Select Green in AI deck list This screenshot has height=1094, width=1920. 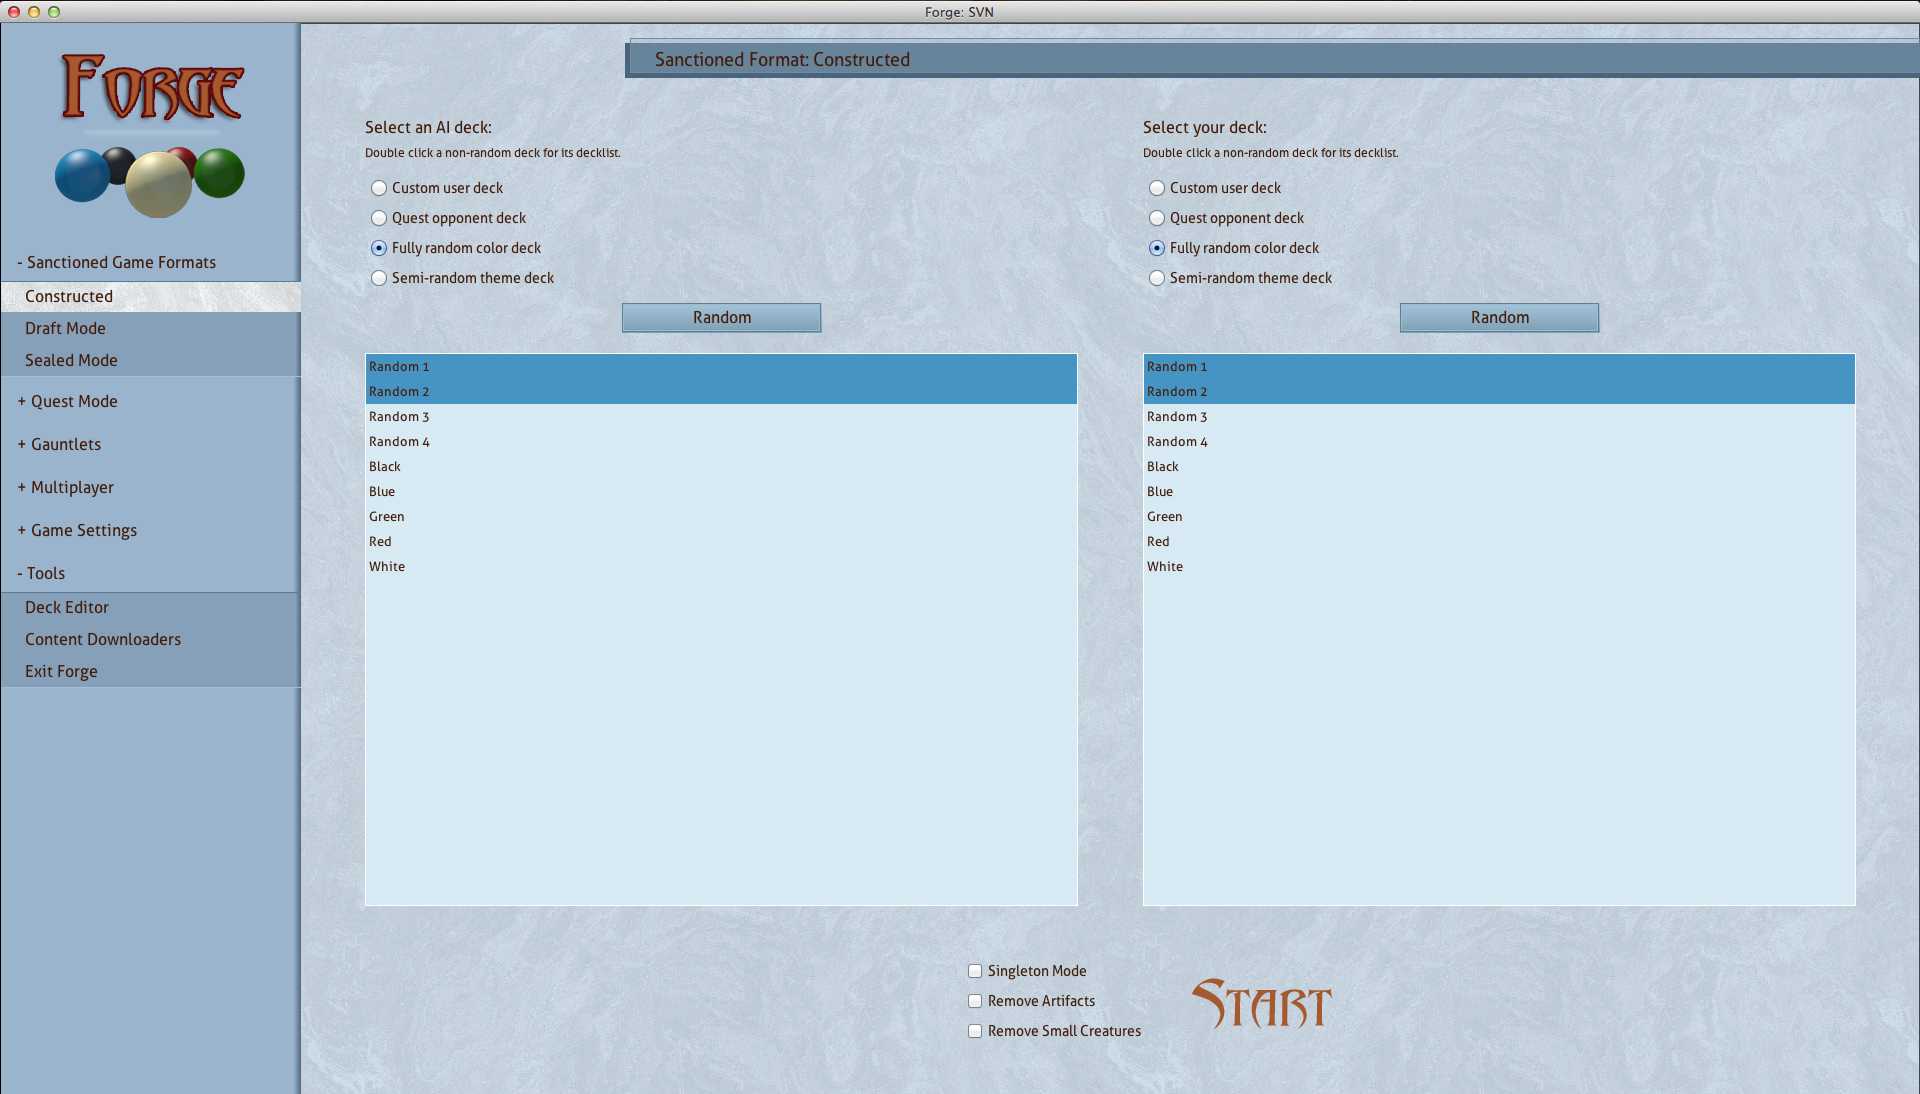tap(387, 517)
